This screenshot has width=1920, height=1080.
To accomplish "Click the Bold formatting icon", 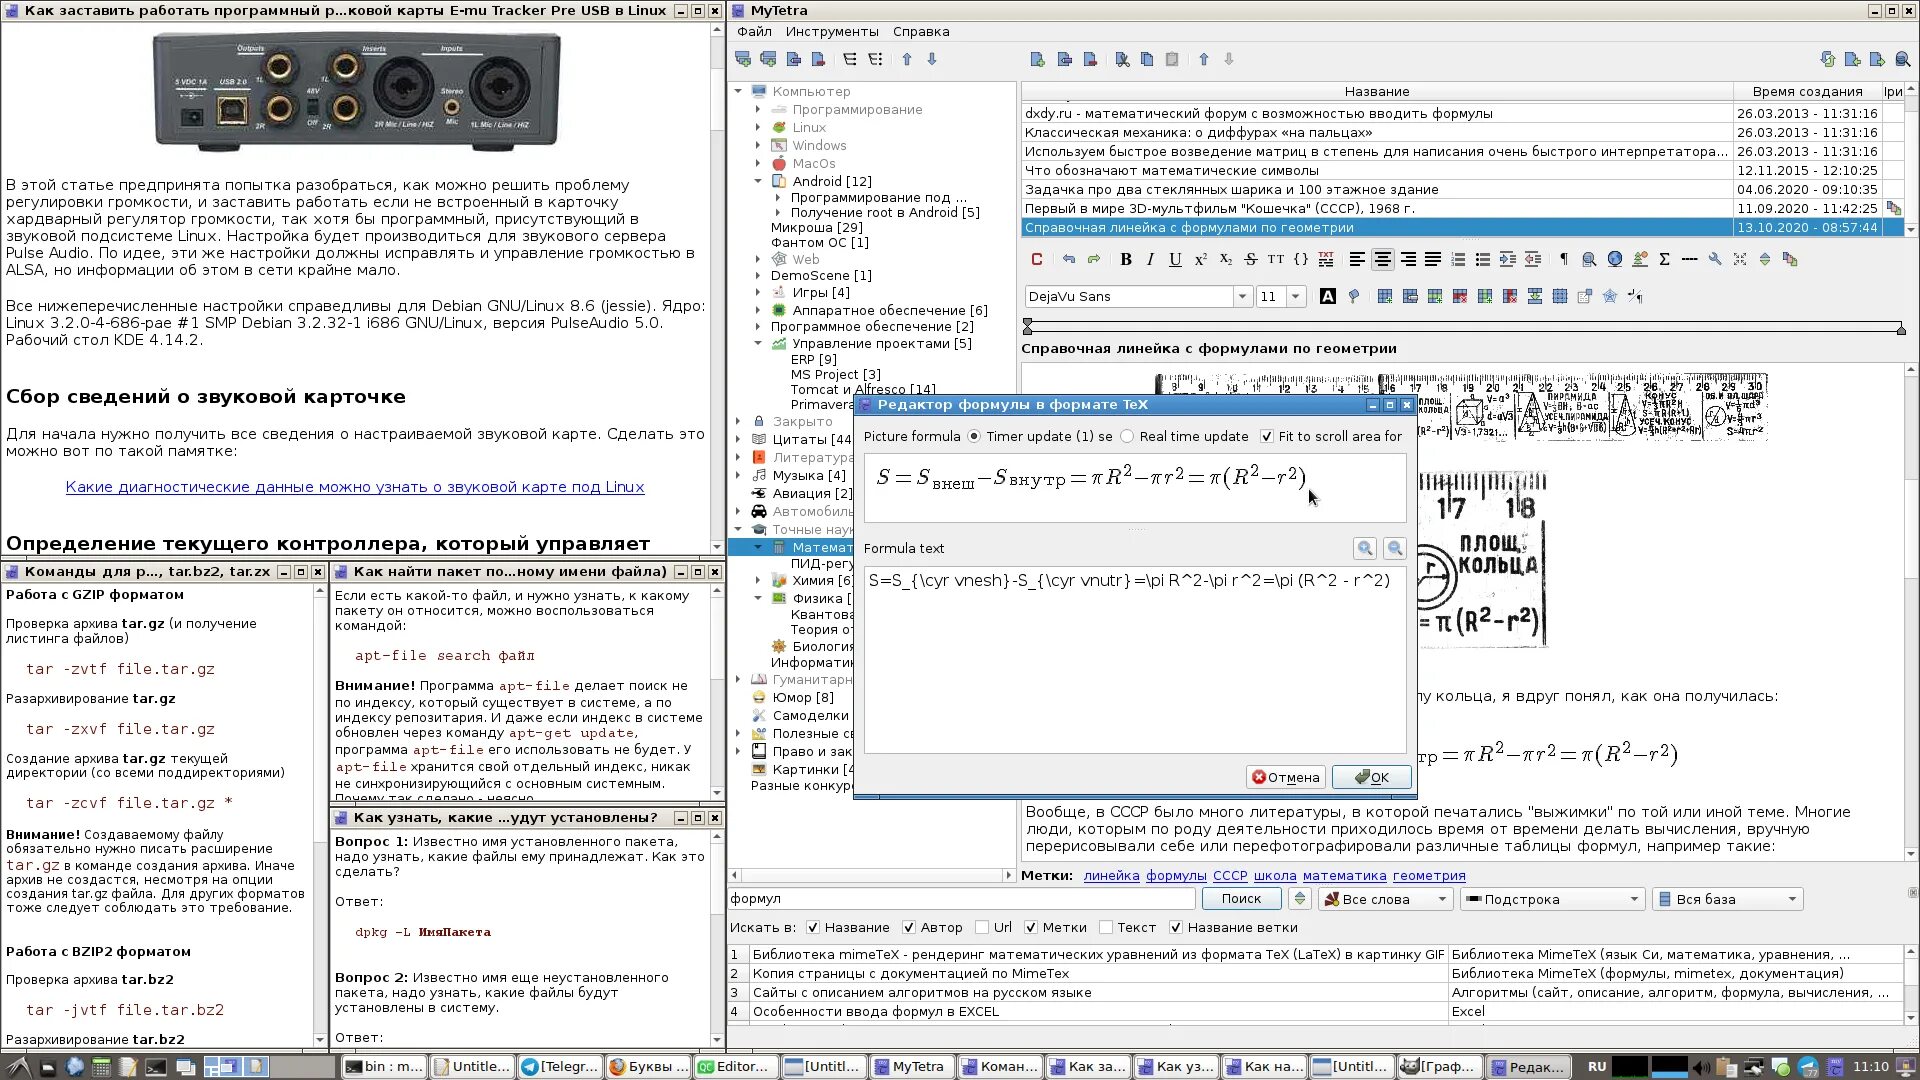I will coord(1126,260).
